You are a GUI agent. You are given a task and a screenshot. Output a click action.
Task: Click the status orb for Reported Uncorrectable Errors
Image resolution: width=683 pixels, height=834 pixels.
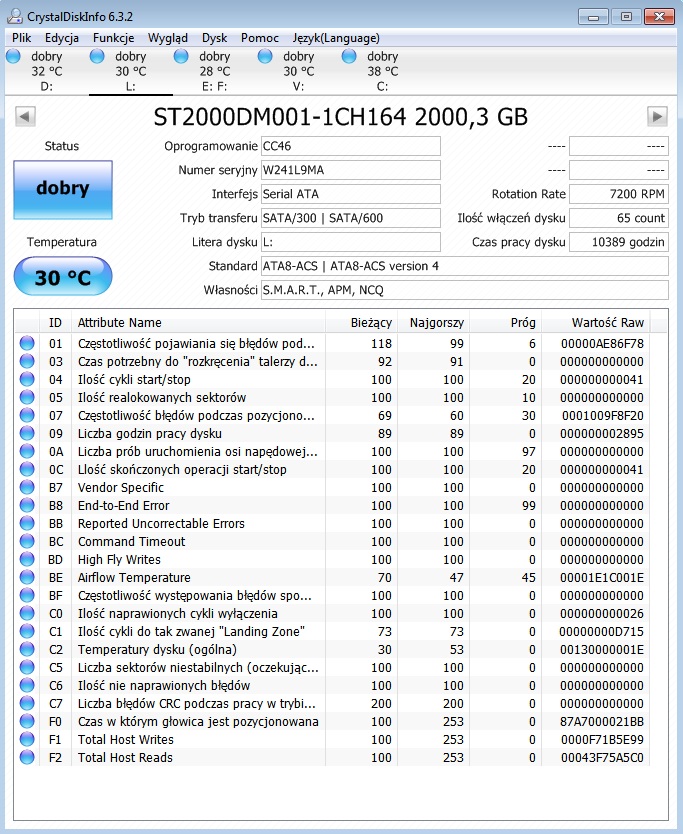tap(27, 523)
